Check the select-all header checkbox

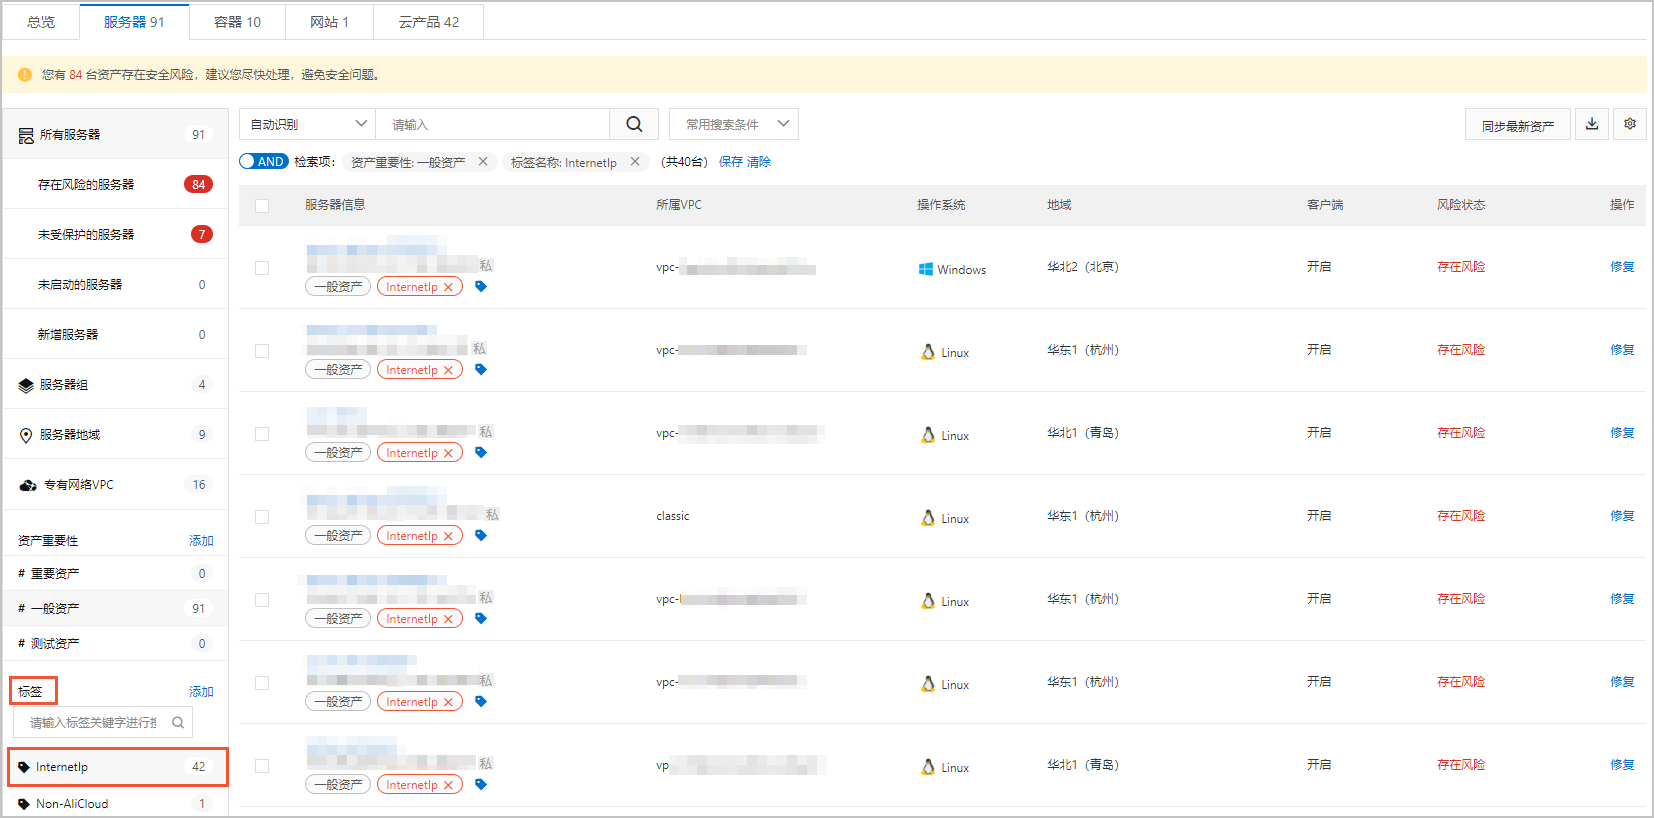pyautogui.click(x=262, y=205)
